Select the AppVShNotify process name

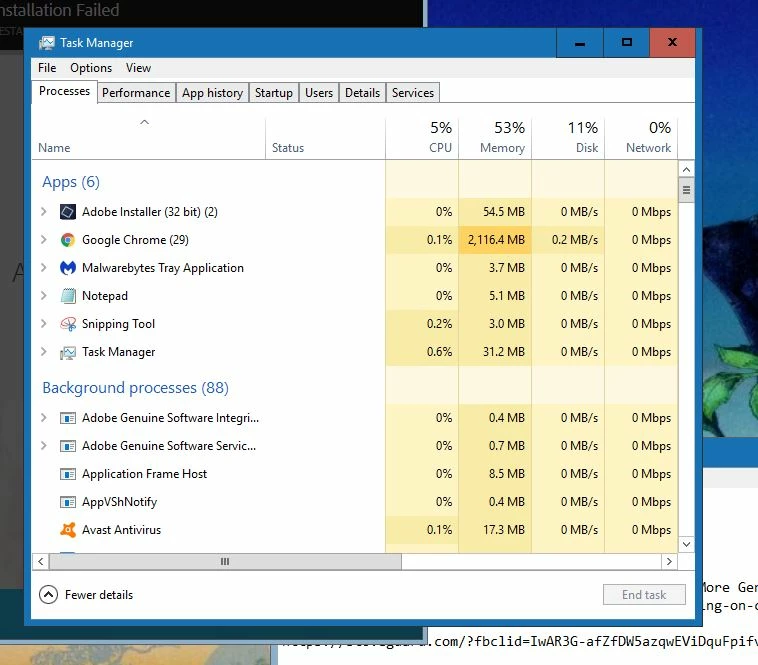(119, 502)
